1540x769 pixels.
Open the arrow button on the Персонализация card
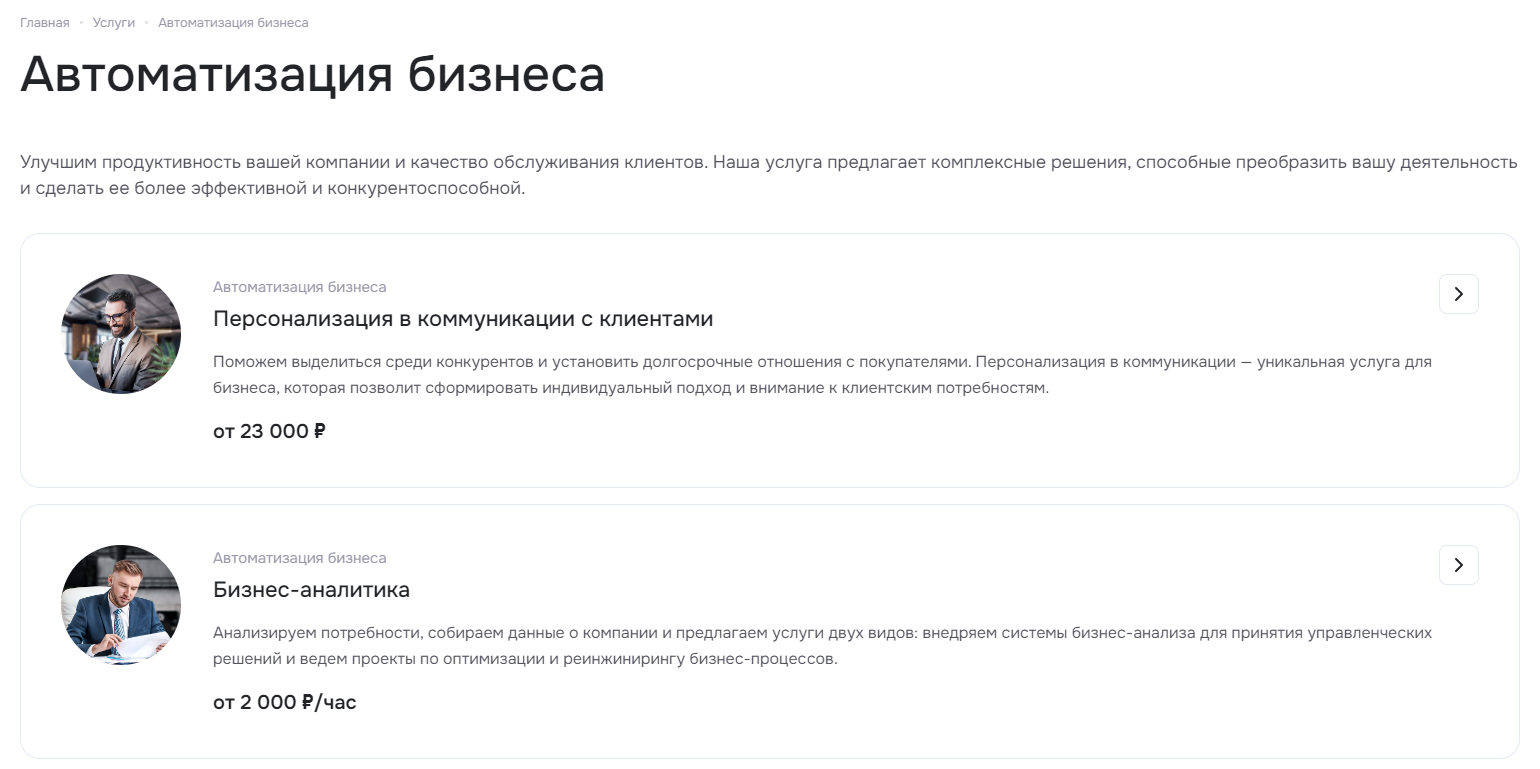click(x=1458, y=294)
